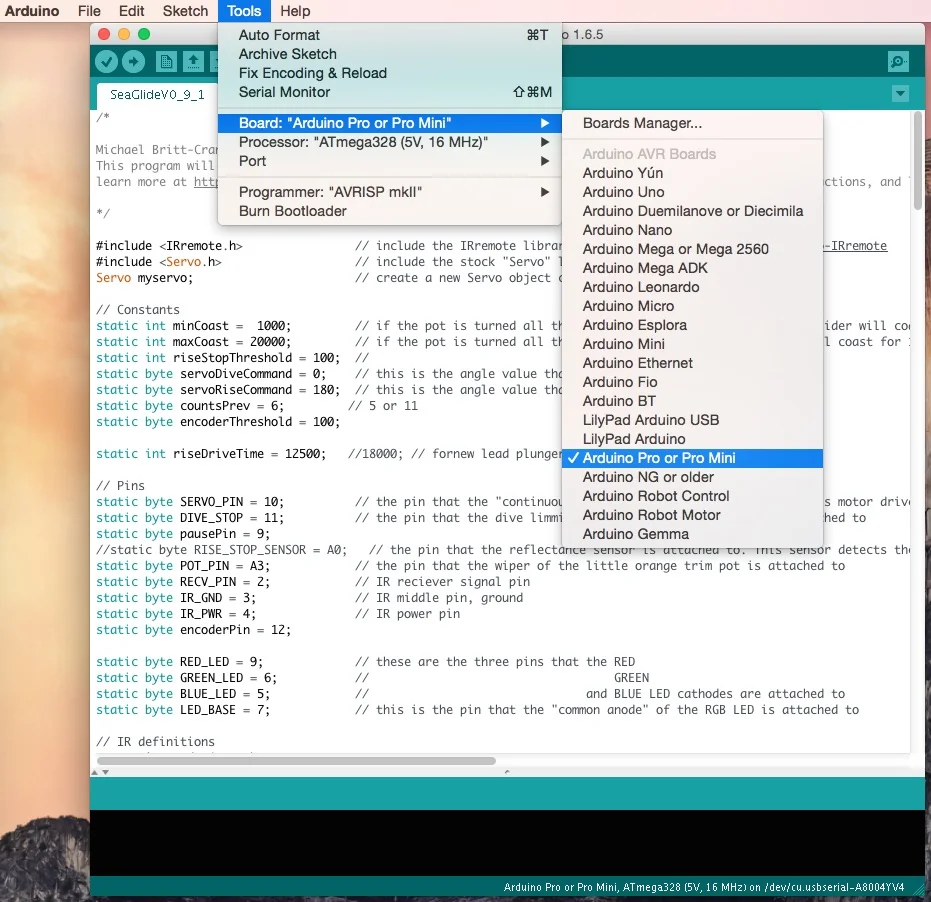Viewport: 931px width, 902px height.
Task: Choose Arduino Gemma board
Action: [692, 534]
